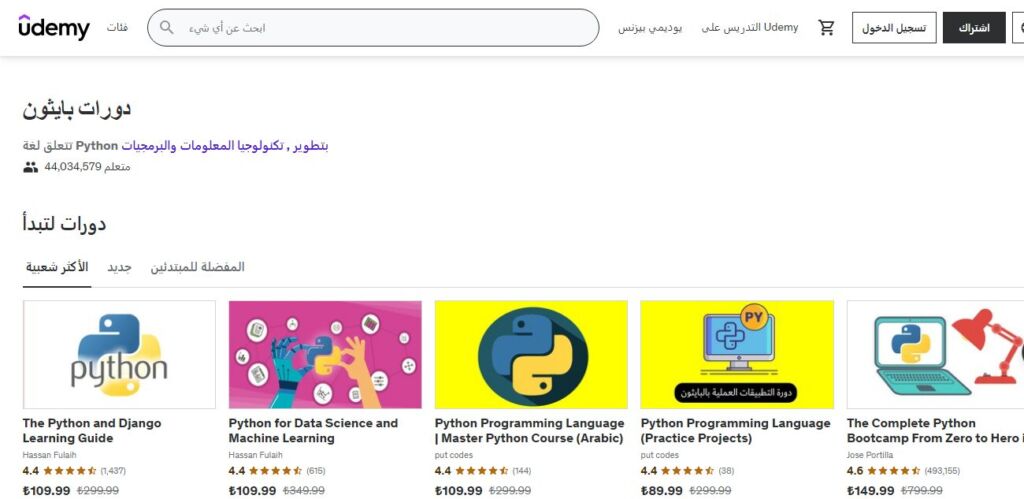The width and height of the screenshot is (1024, 499).
Task: Open the Python Programming Language Practice Projects title
Action: tap(735, 430)
